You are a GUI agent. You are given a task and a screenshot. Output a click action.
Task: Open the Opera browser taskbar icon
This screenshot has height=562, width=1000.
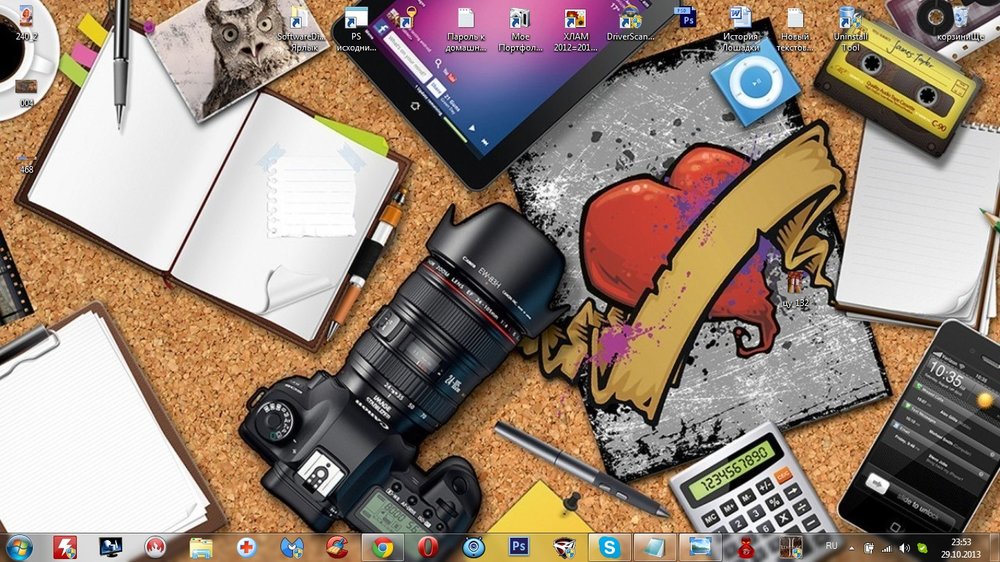tap(428, 547)
